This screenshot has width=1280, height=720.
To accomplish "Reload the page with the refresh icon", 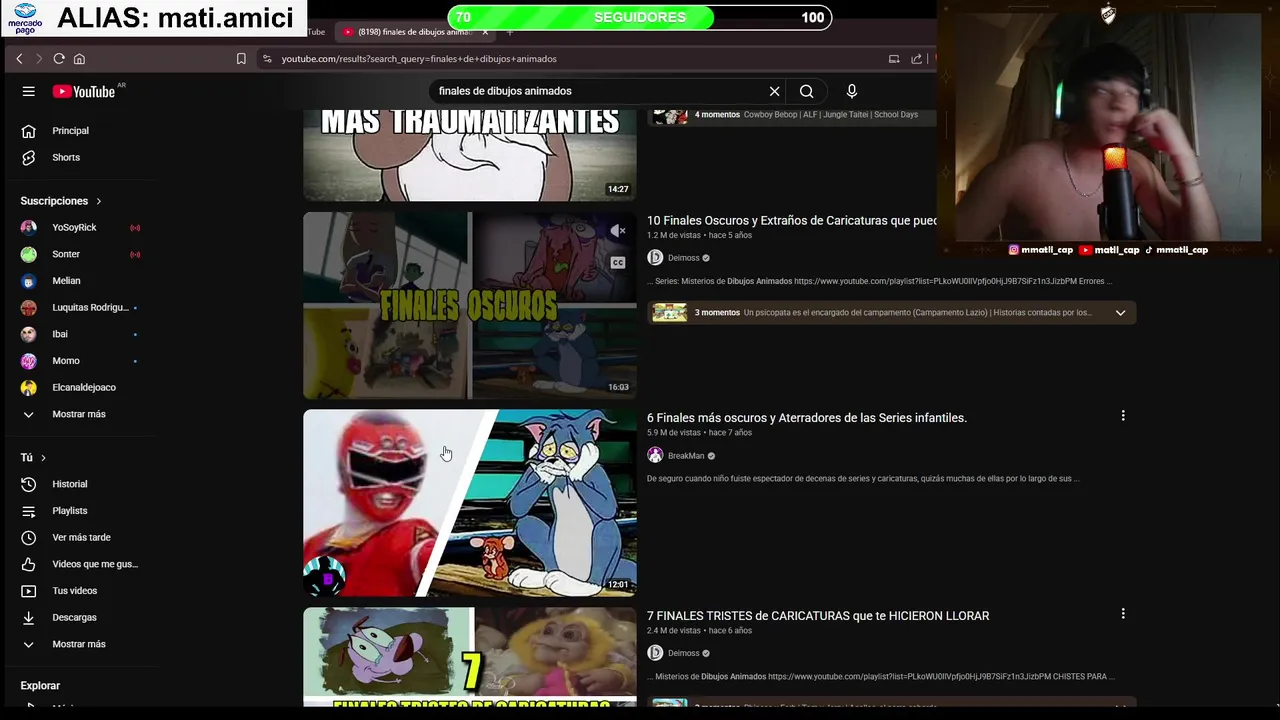I will [x=59, y=59].
